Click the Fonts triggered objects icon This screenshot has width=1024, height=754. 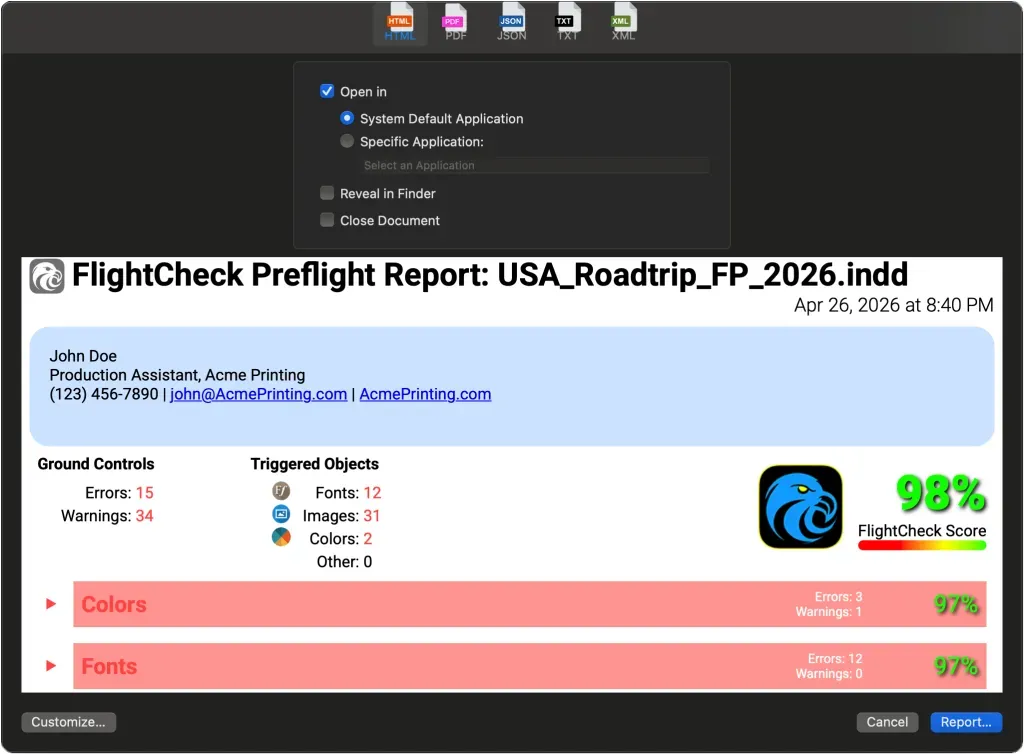(281, 491)
